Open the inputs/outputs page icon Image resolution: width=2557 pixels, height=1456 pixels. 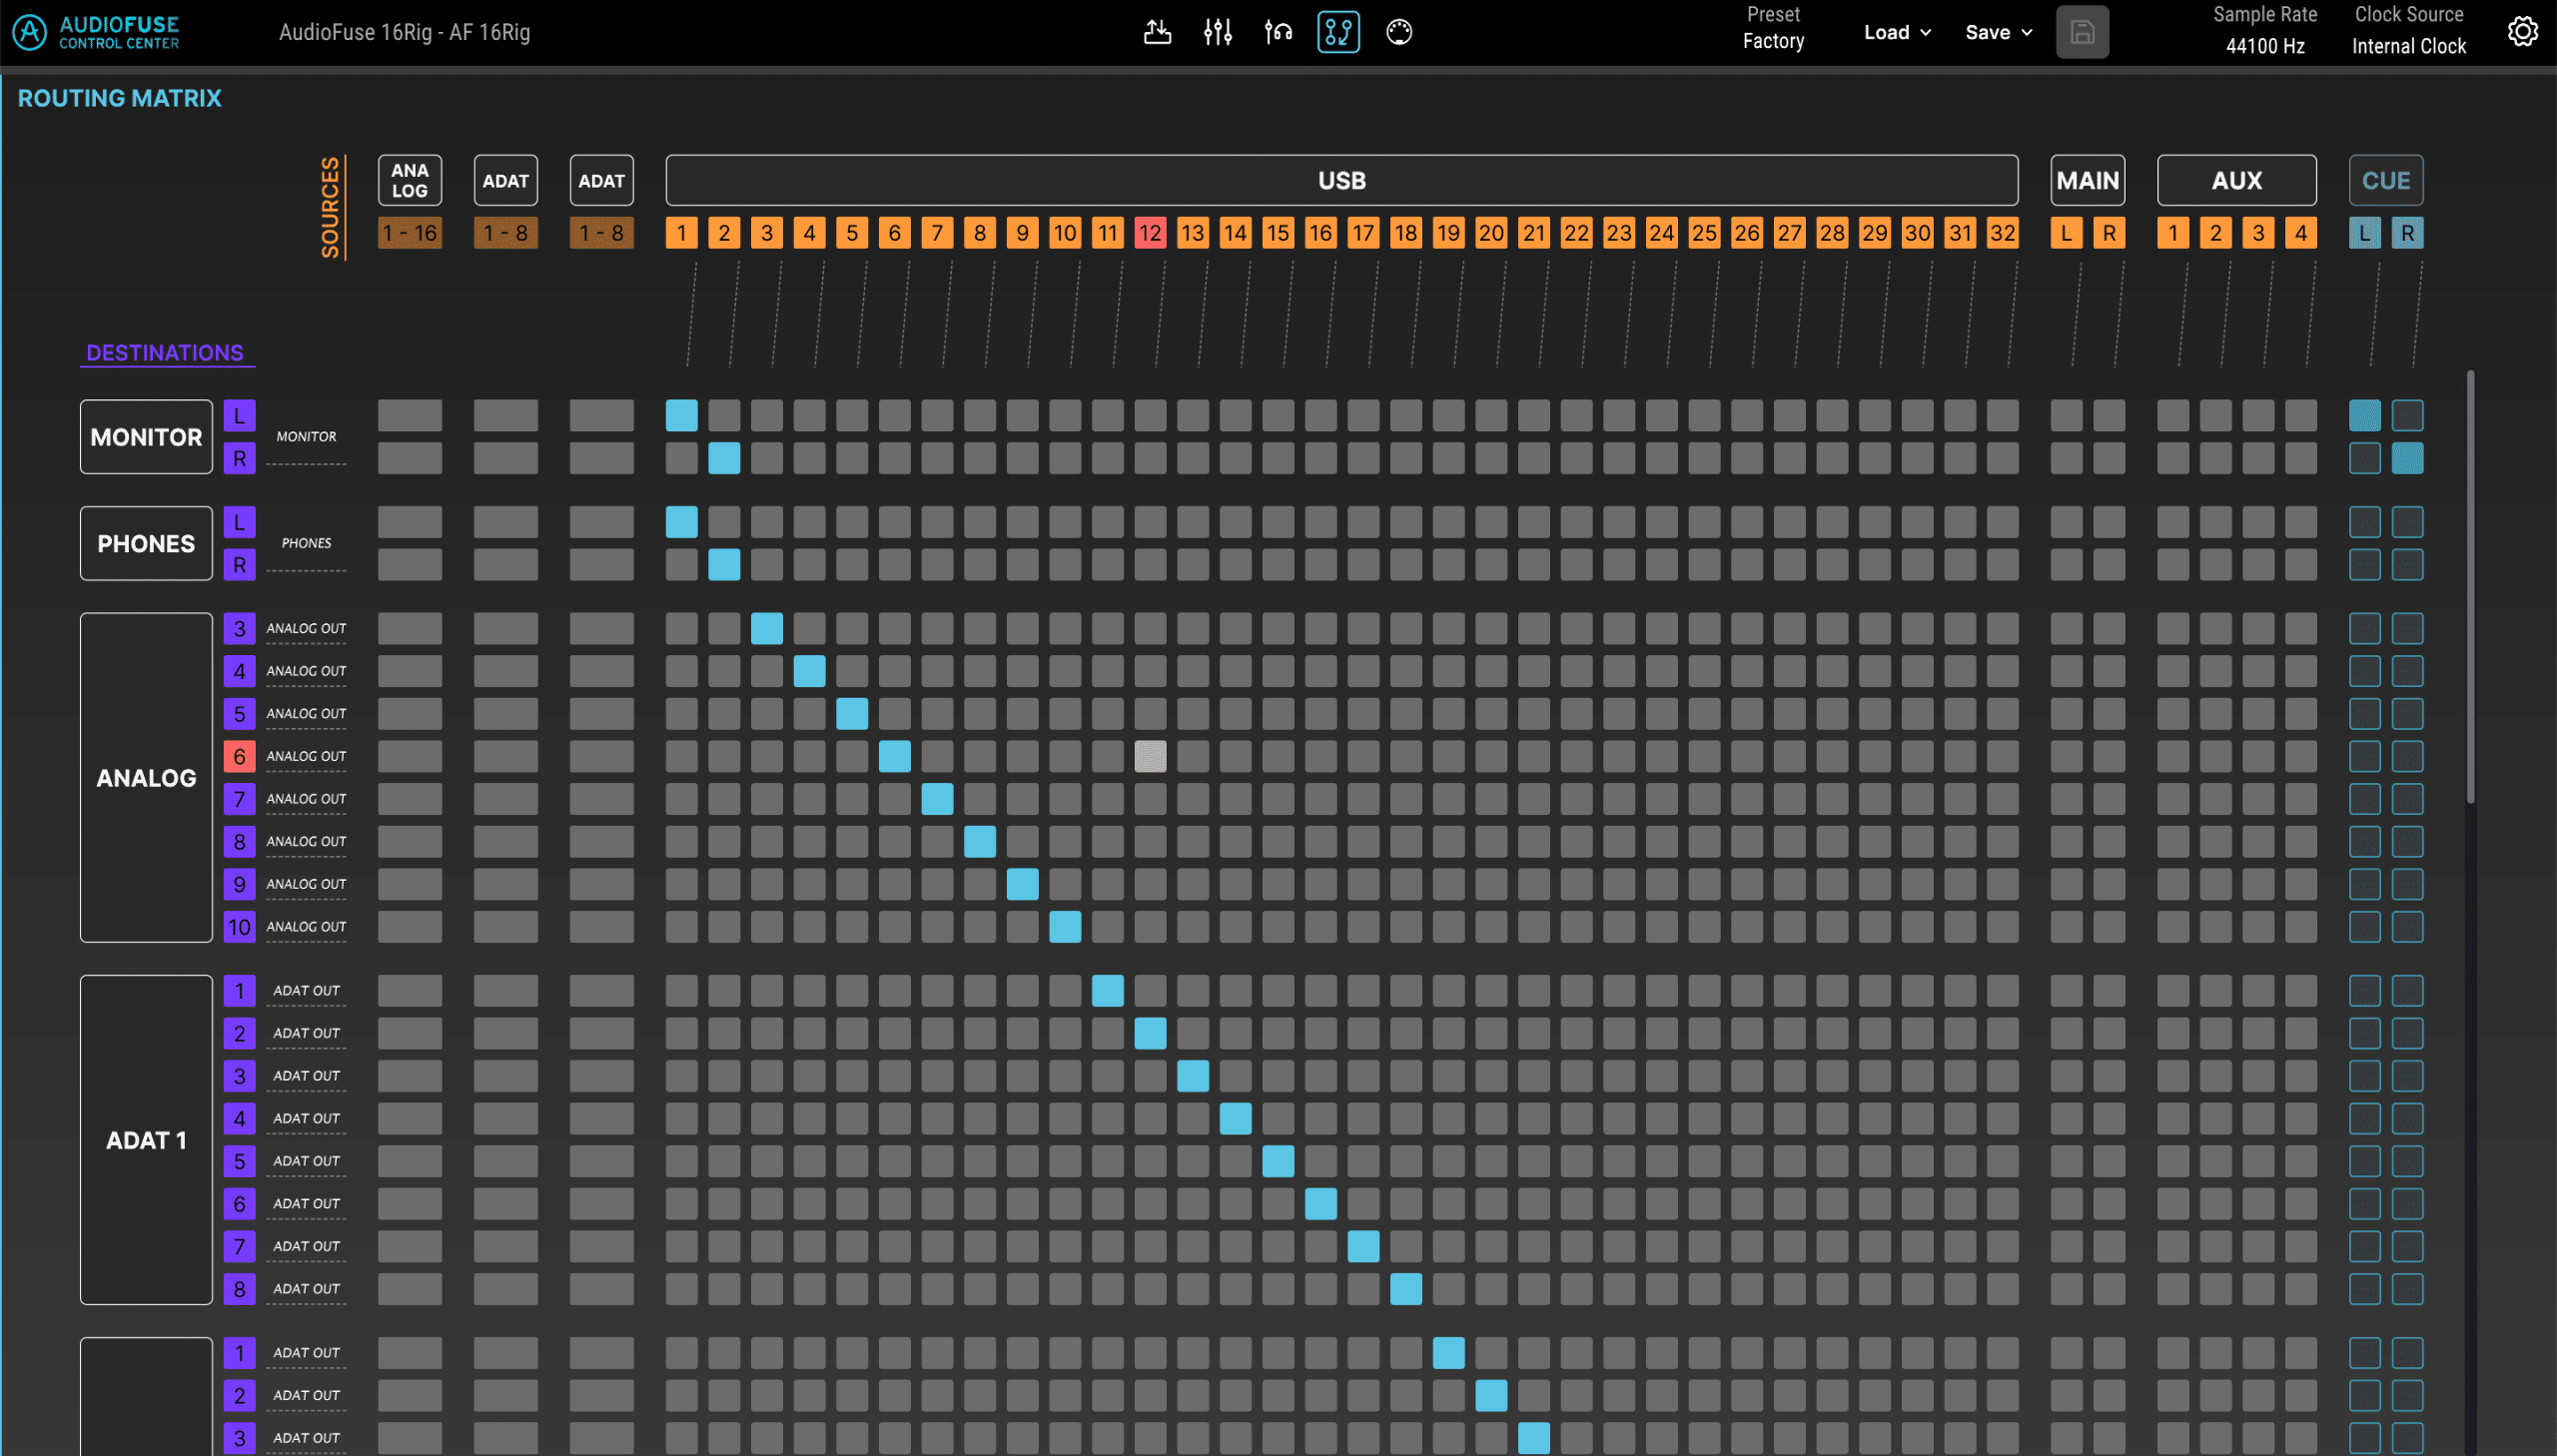click(1157, 32)
